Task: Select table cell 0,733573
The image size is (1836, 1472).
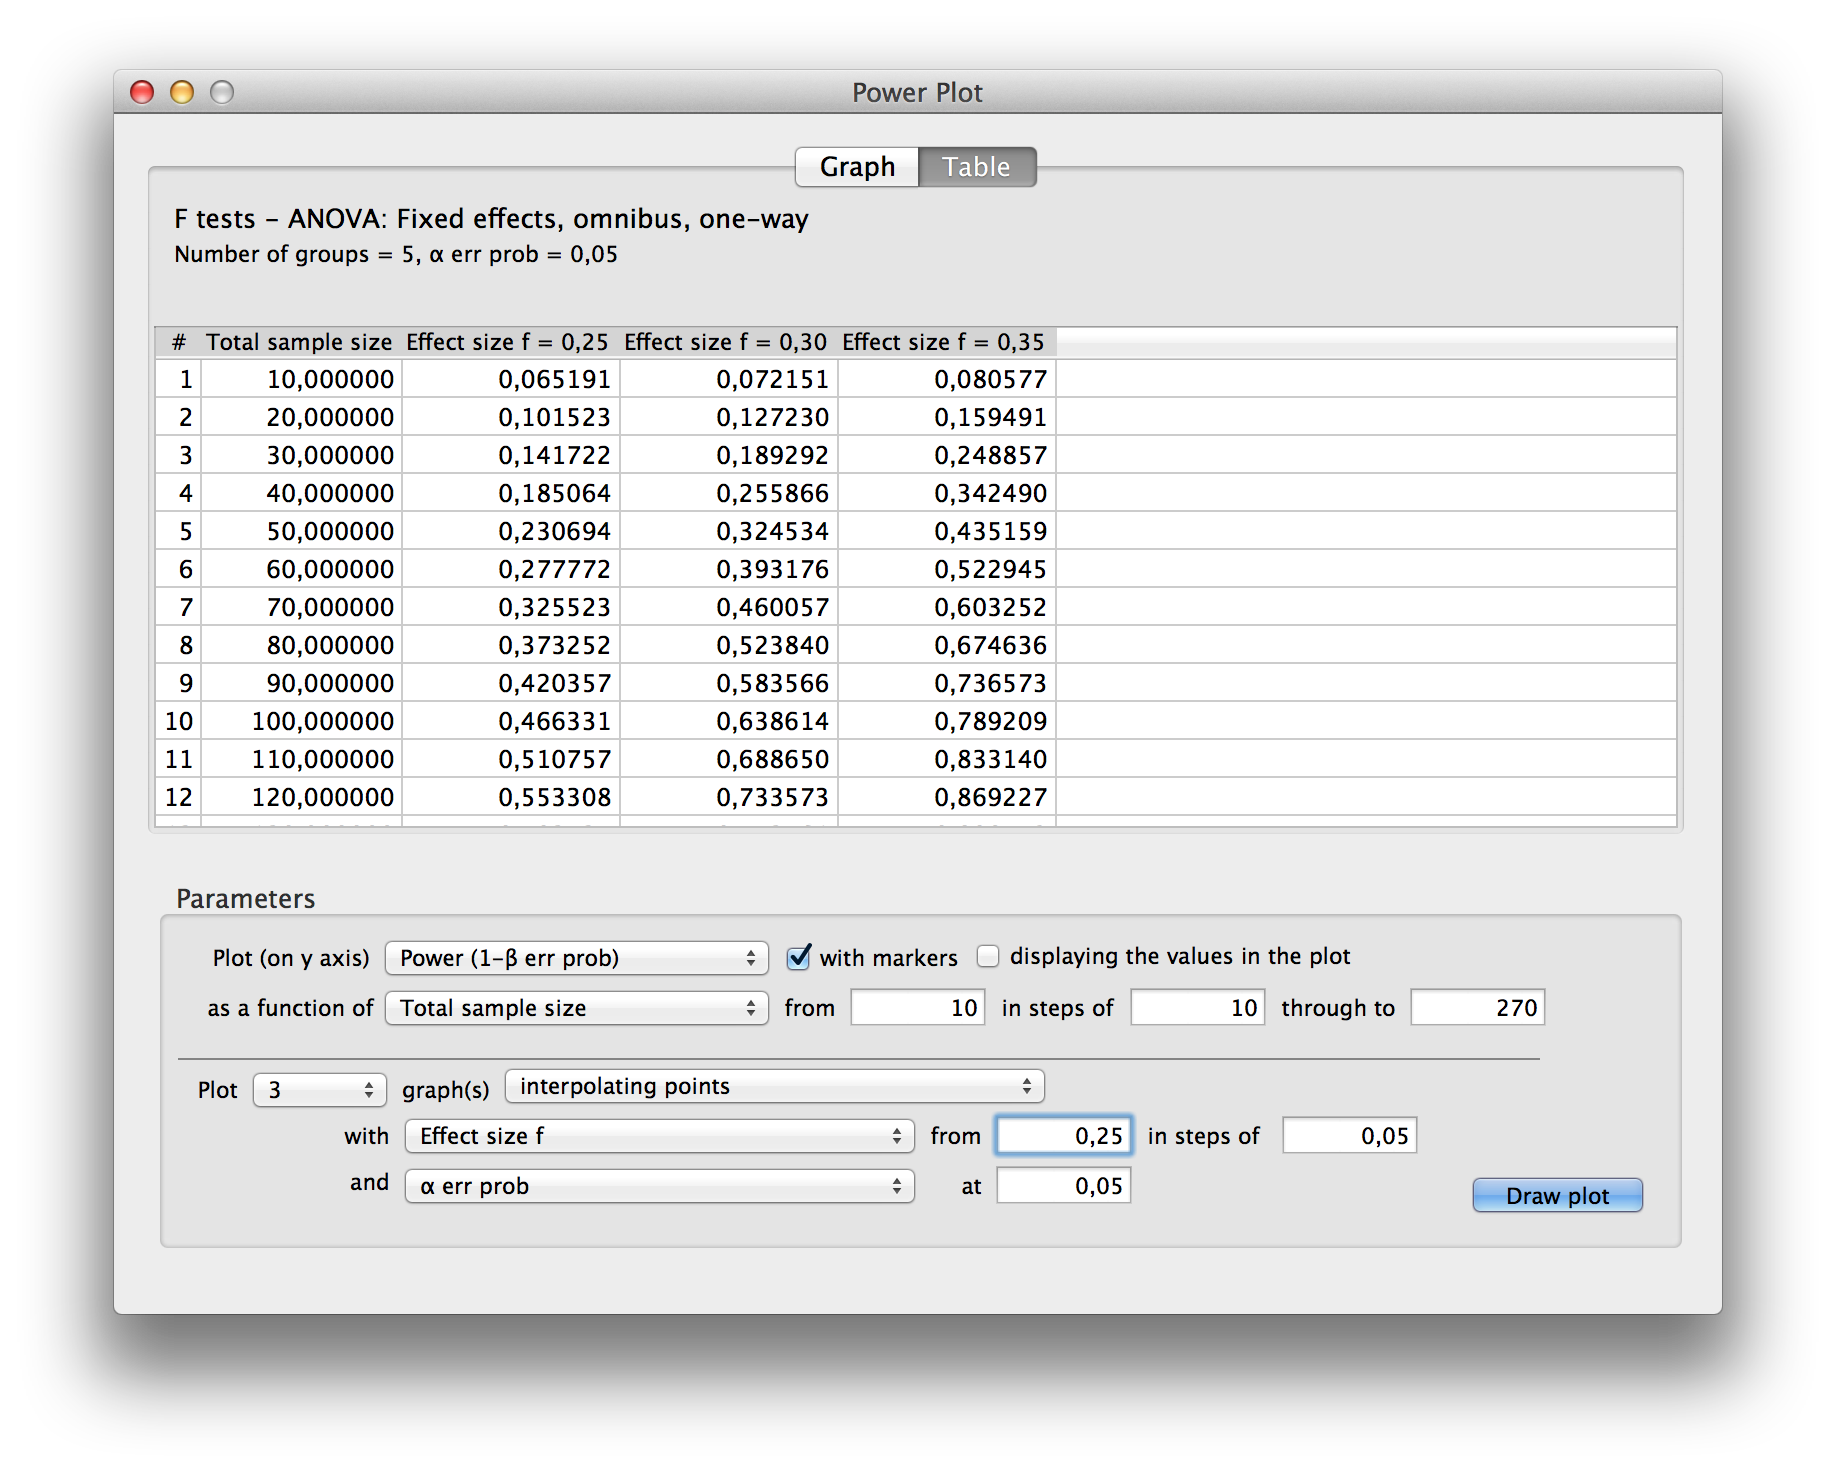Action: 729,797
